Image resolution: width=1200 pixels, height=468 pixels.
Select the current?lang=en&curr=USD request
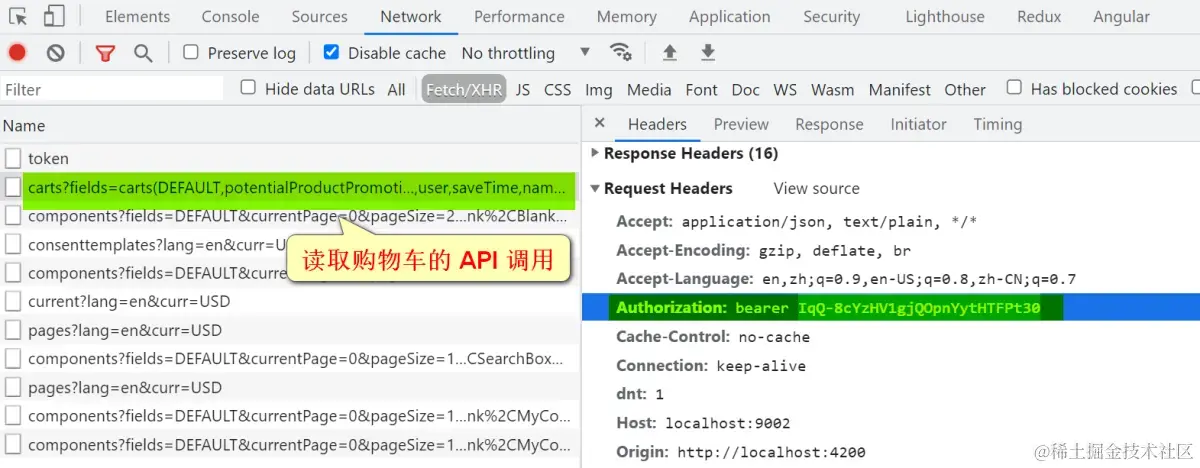[290, 301]
